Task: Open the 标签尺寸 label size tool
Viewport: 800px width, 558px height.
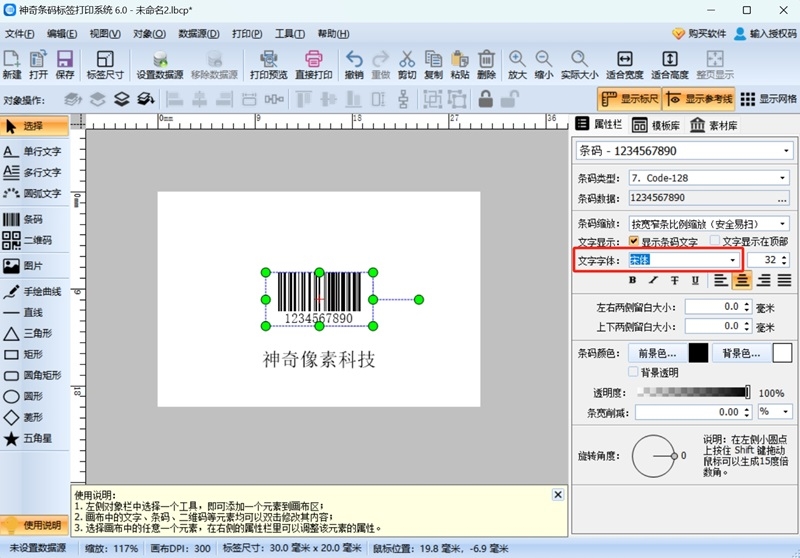Action: coord(105,65)
